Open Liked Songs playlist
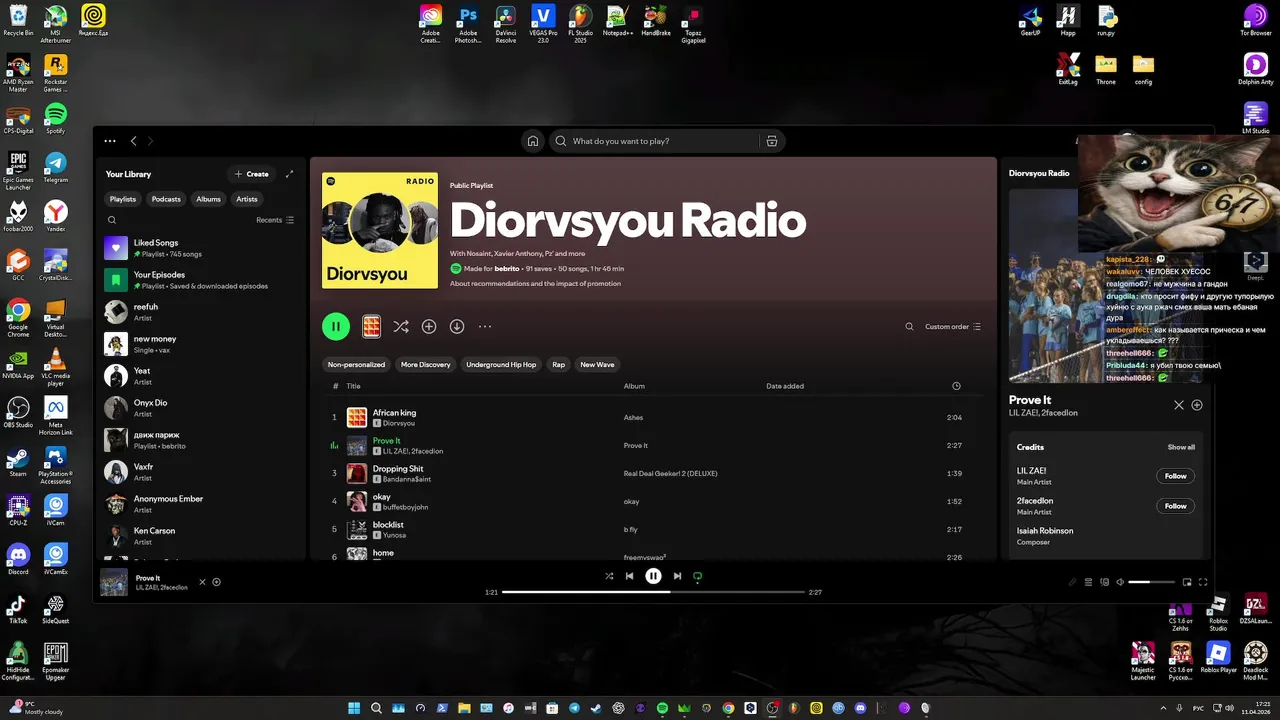This screenshot has width=1280, height=720. 204,248
